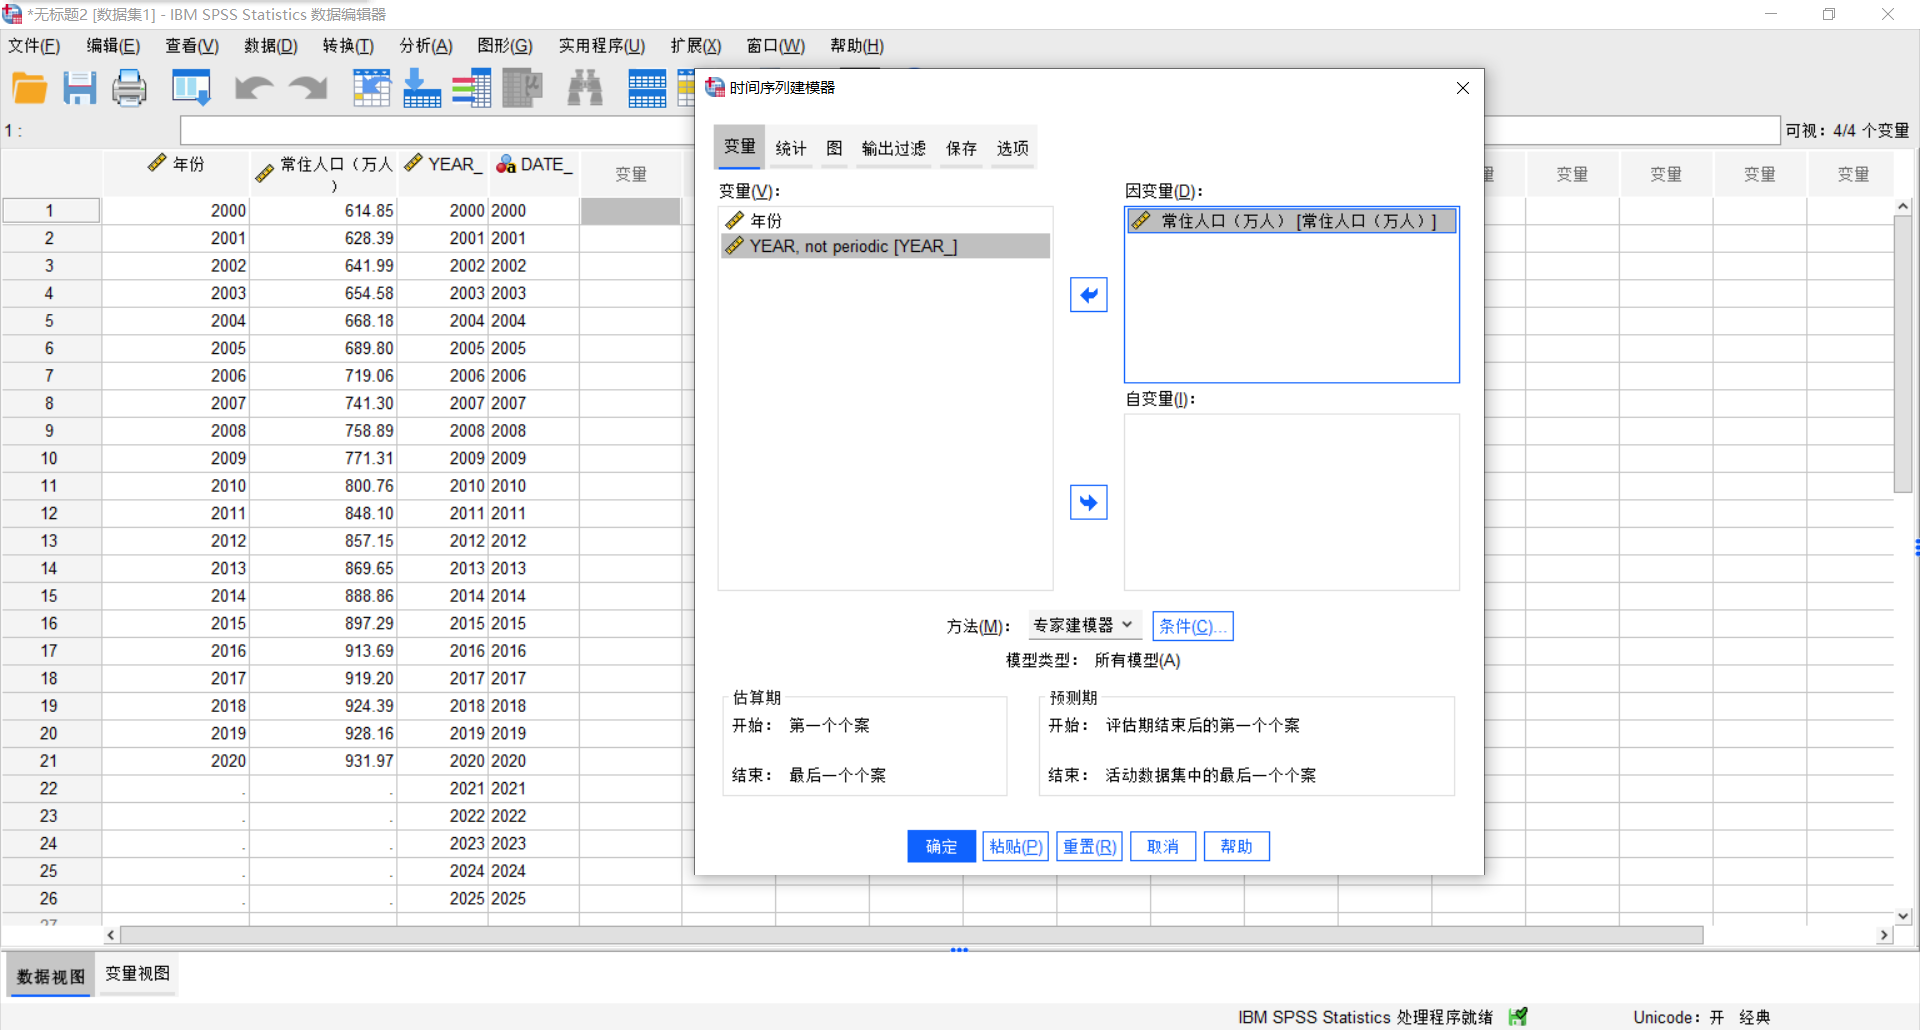Open the 输出过滤 tab
This screenshot has height=1030, width=1920.
[894, 148]
